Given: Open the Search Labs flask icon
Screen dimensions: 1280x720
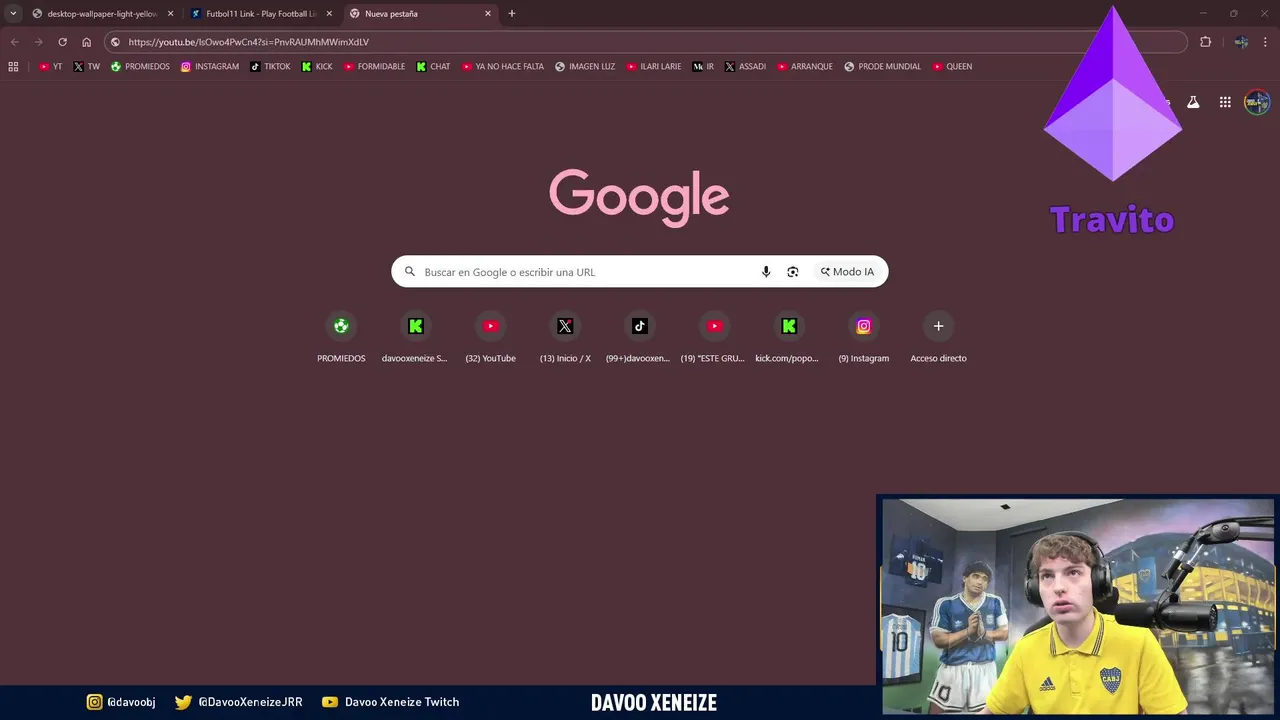Looking at the screenshot, I should pyautogui.click(x=1193, y=102).
